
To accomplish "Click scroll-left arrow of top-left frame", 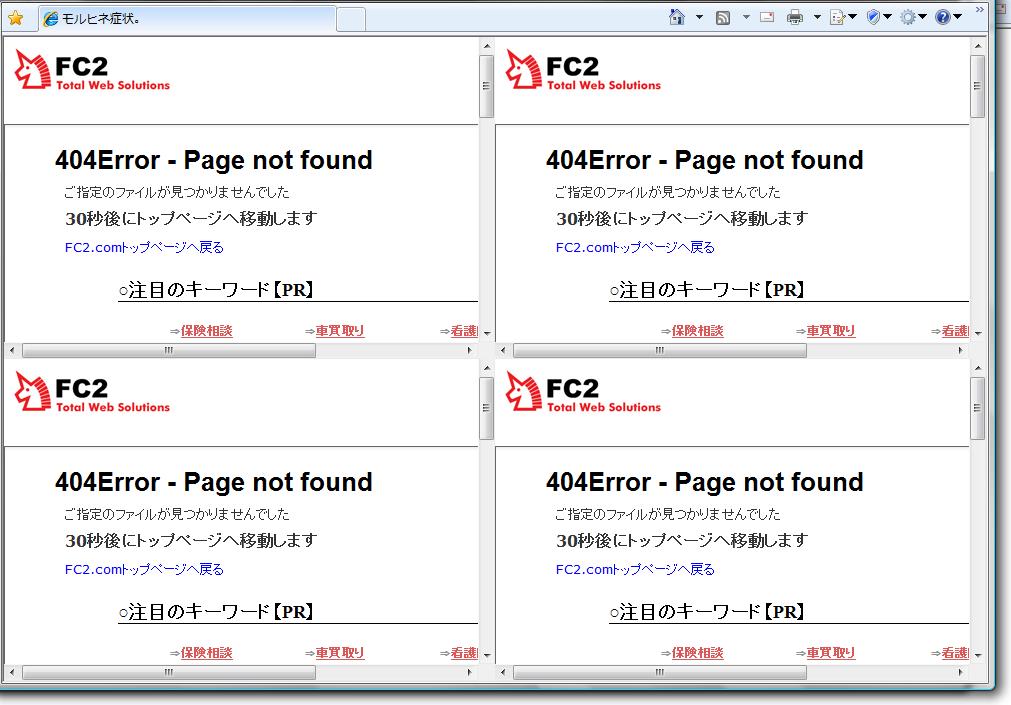I will pyautogui.click(x=12, y=350).
